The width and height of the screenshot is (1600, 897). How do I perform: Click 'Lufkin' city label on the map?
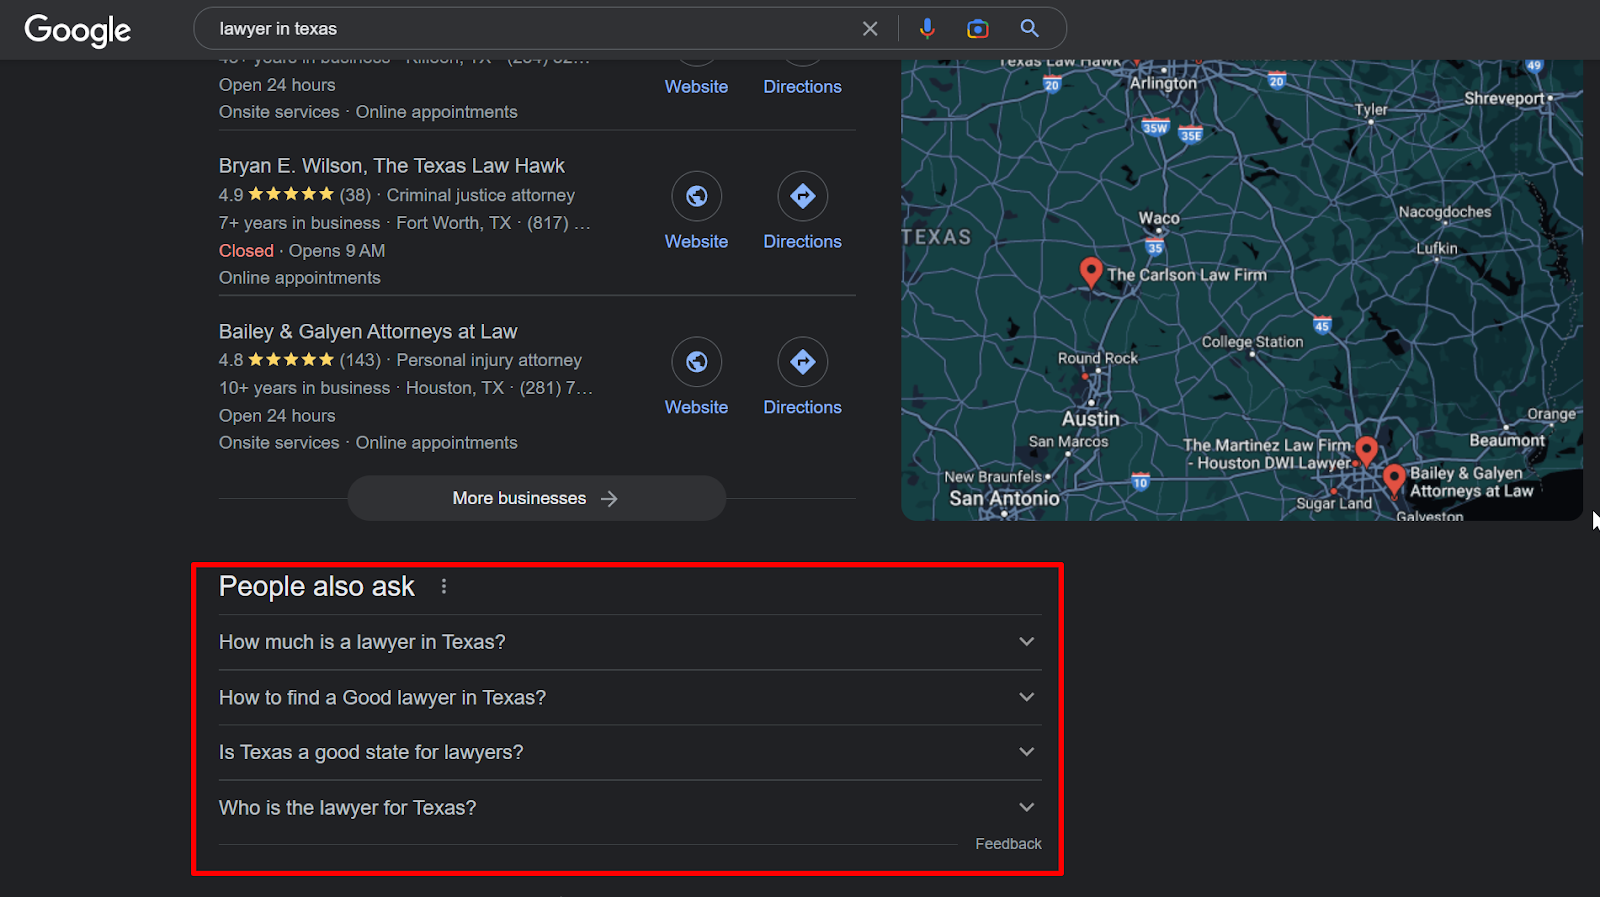pyautogui.click(x=1437, y=248)
